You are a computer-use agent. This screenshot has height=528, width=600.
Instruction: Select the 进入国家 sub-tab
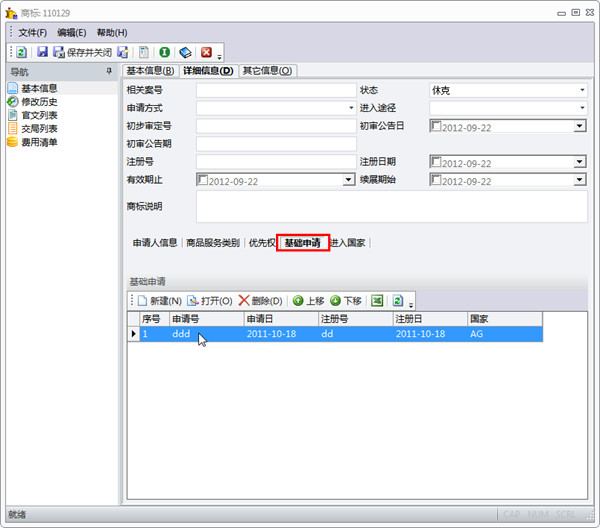point(347,243)
